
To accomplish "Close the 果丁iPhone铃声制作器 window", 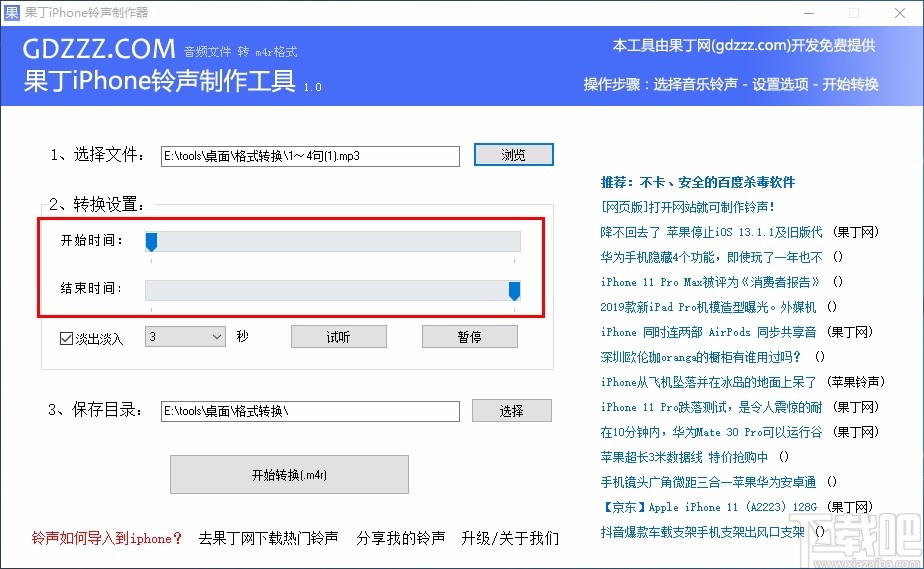I will coord(900,13).
